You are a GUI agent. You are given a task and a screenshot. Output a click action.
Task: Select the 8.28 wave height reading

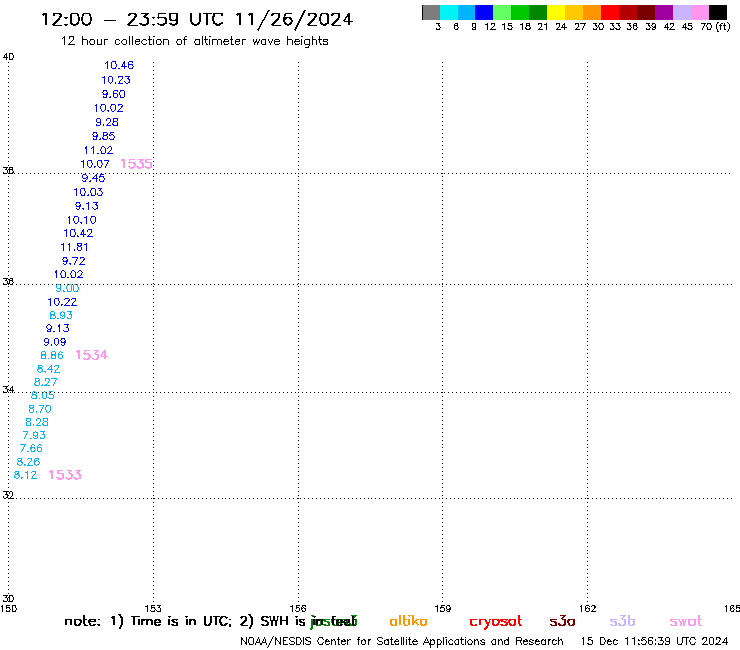(37, 422)
